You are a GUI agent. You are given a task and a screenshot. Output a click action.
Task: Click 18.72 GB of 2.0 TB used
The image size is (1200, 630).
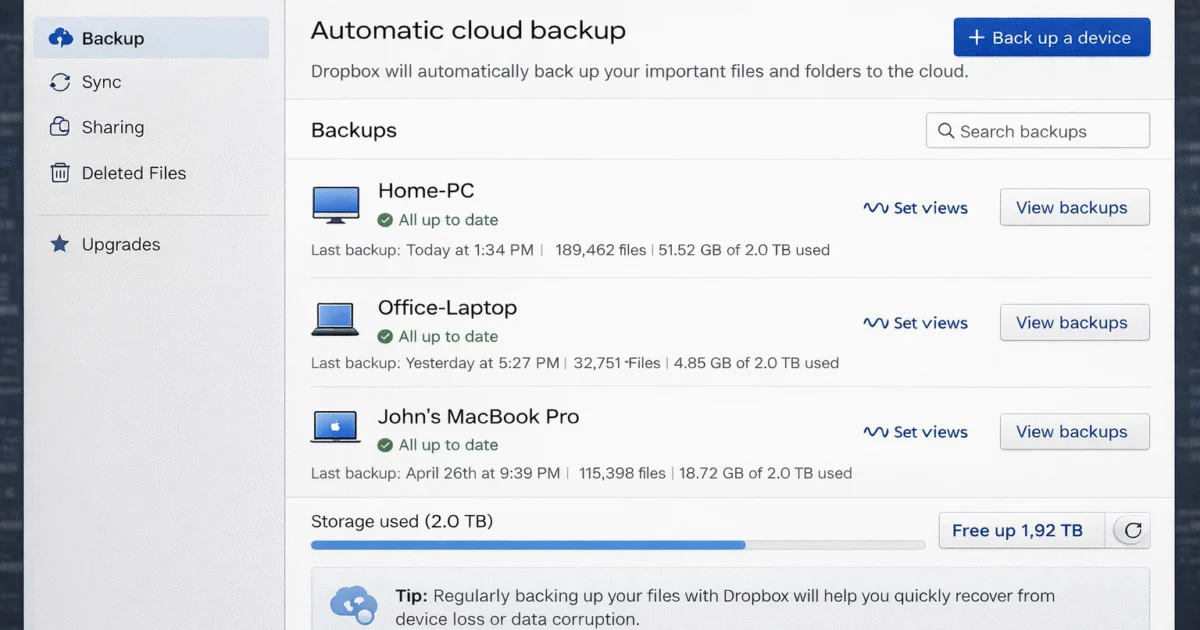pyautogui.click(x=766, y=473)
